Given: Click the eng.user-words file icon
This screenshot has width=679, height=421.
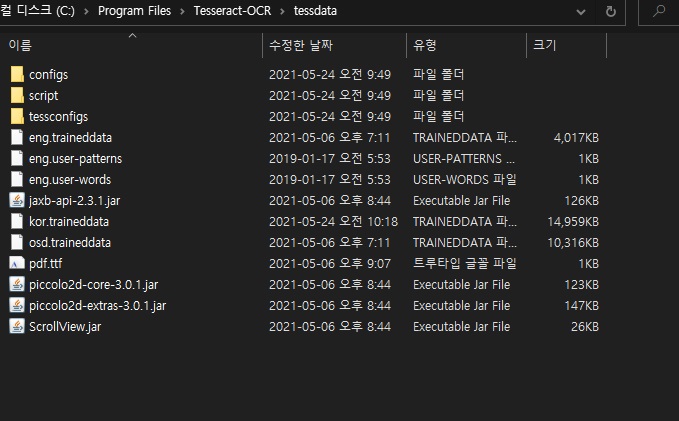Looking at the screenshot, I should pos(17,179).
